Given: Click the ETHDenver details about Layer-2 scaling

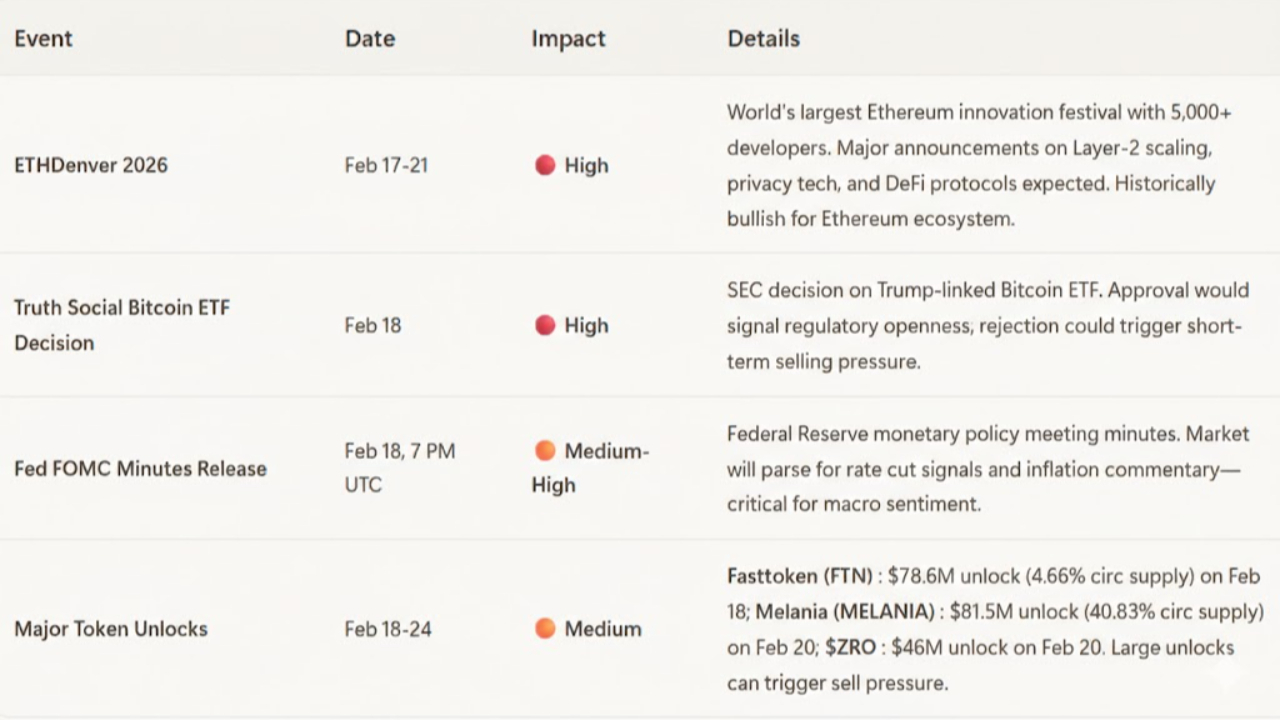Looking at the screenshot, I should pos(969,148).
